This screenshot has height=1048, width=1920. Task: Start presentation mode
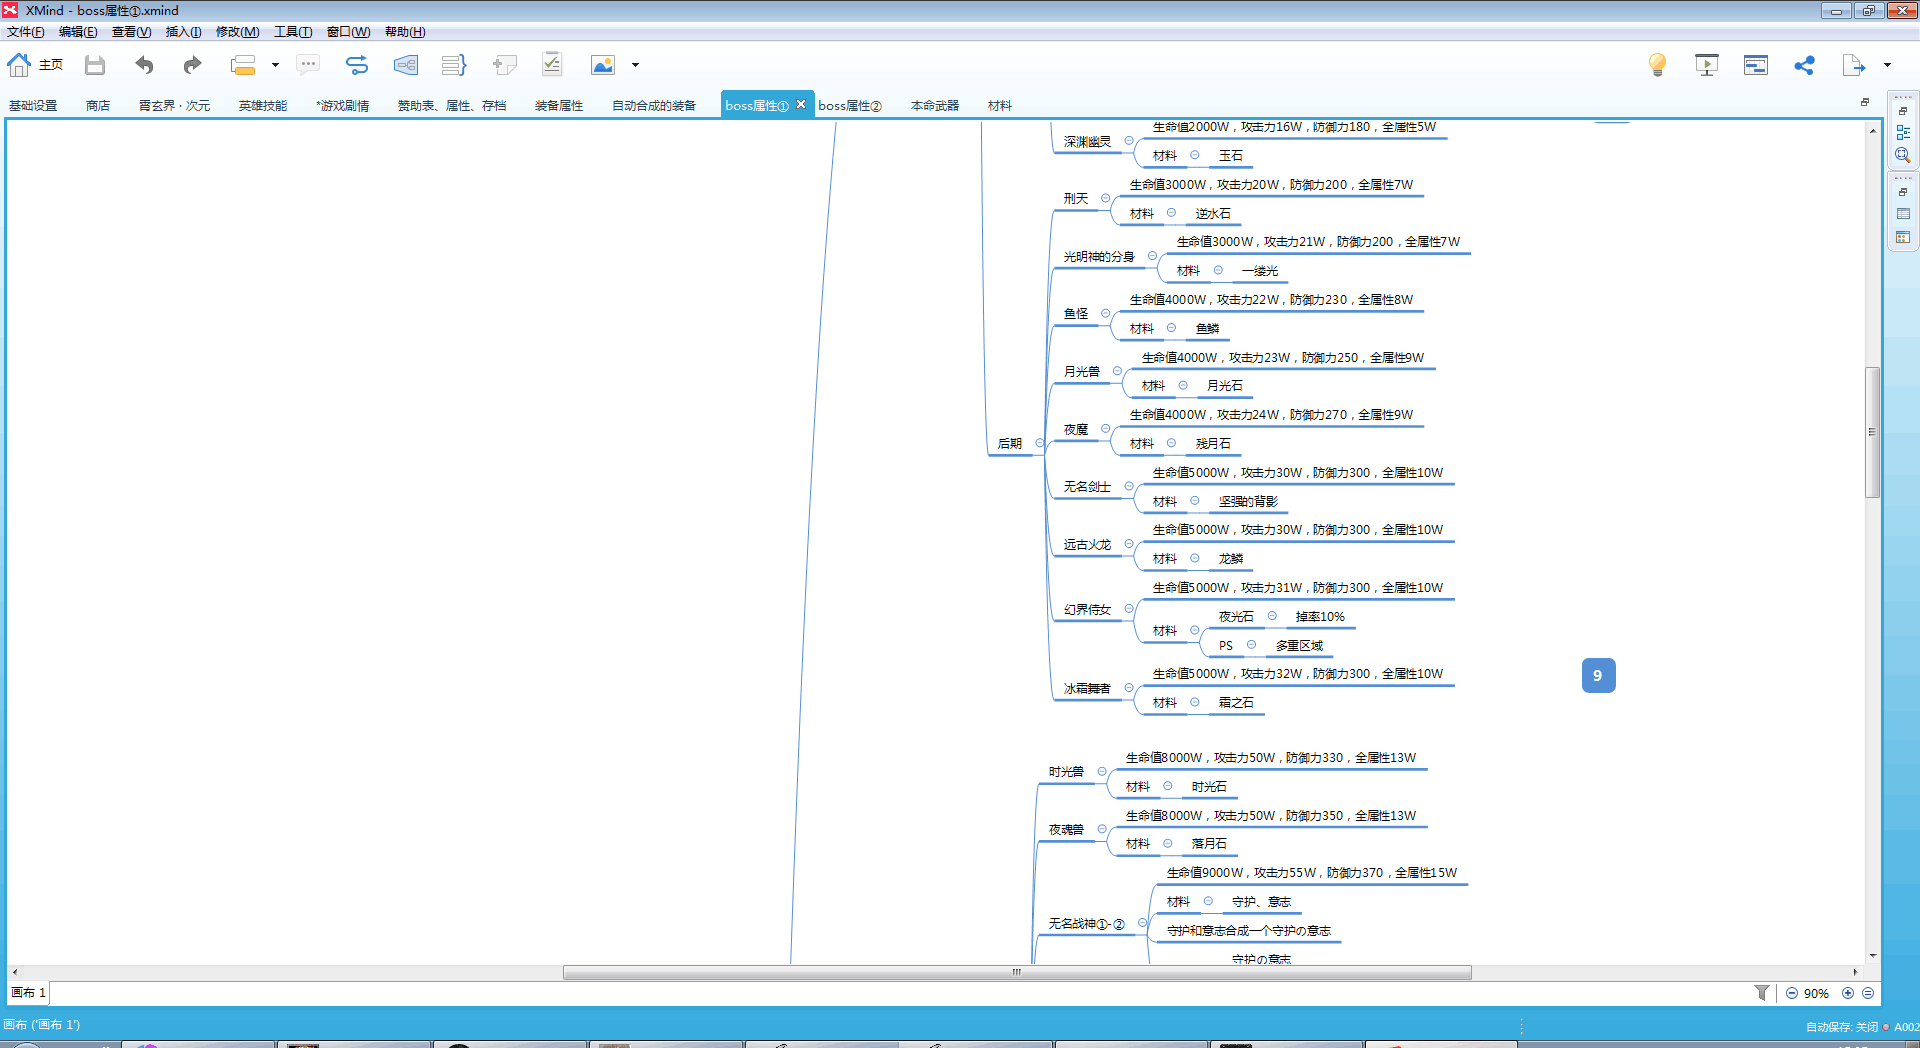click(x=1706, y=66)
